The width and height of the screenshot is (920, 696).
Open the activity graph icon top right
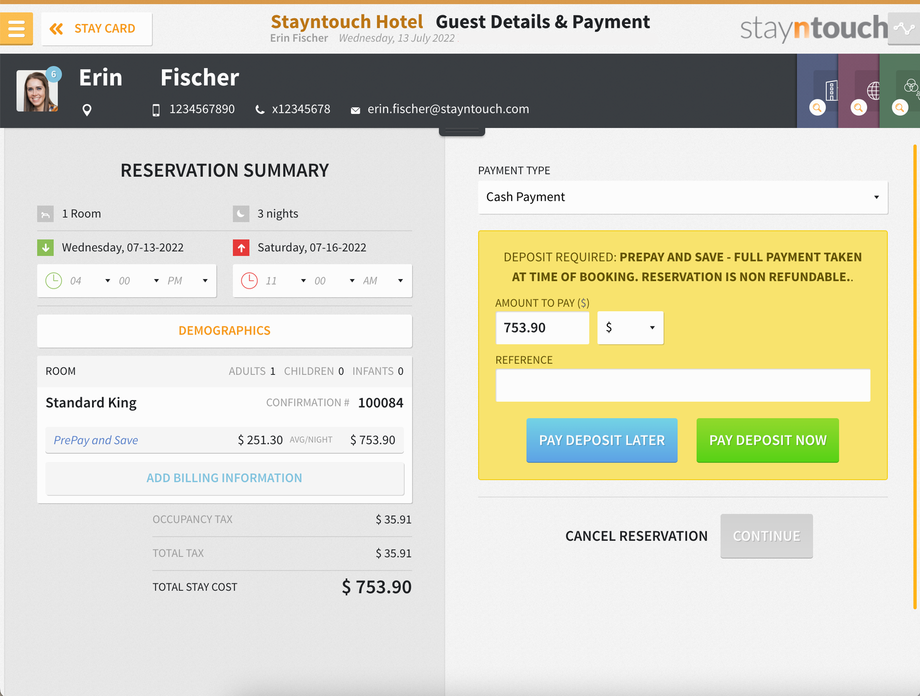(x=904, y=28)
